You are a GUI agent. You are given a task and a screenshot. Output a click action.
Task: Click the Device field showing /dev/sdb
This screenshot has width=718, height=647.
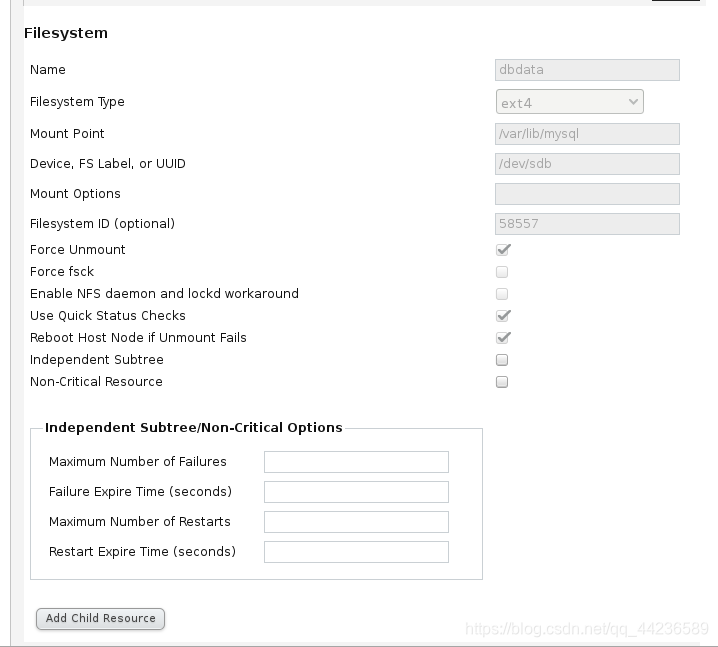coord(587,164)
